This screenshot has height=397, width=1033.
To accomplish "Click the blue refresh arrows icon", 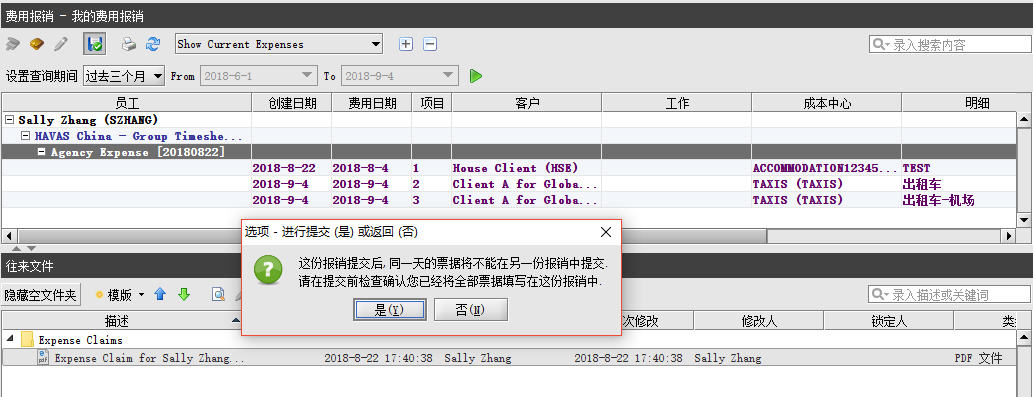I will point(153,44).
